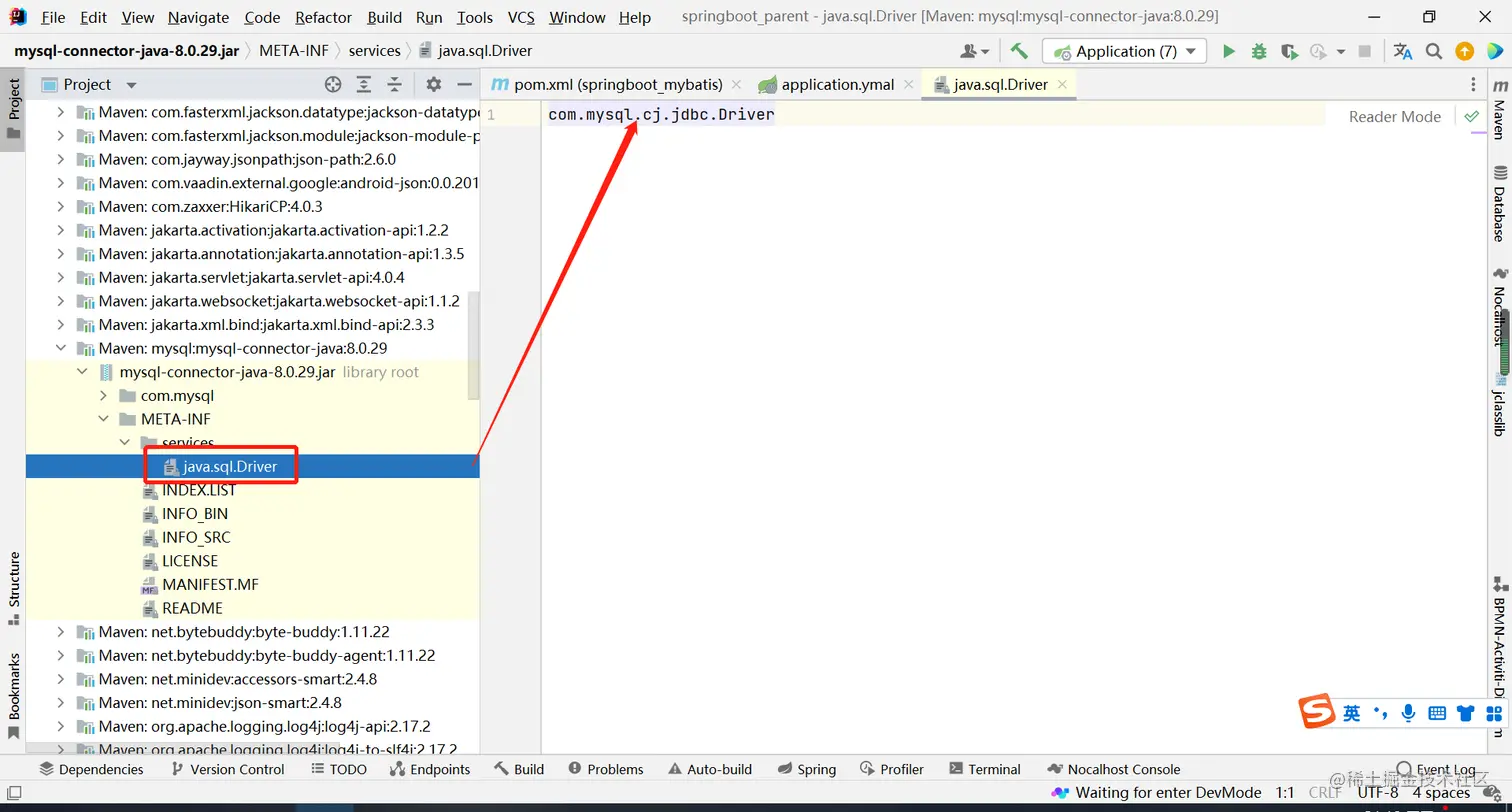Open the VCS menu
The height and width of the screenshot is (812, 1512).
521,18
